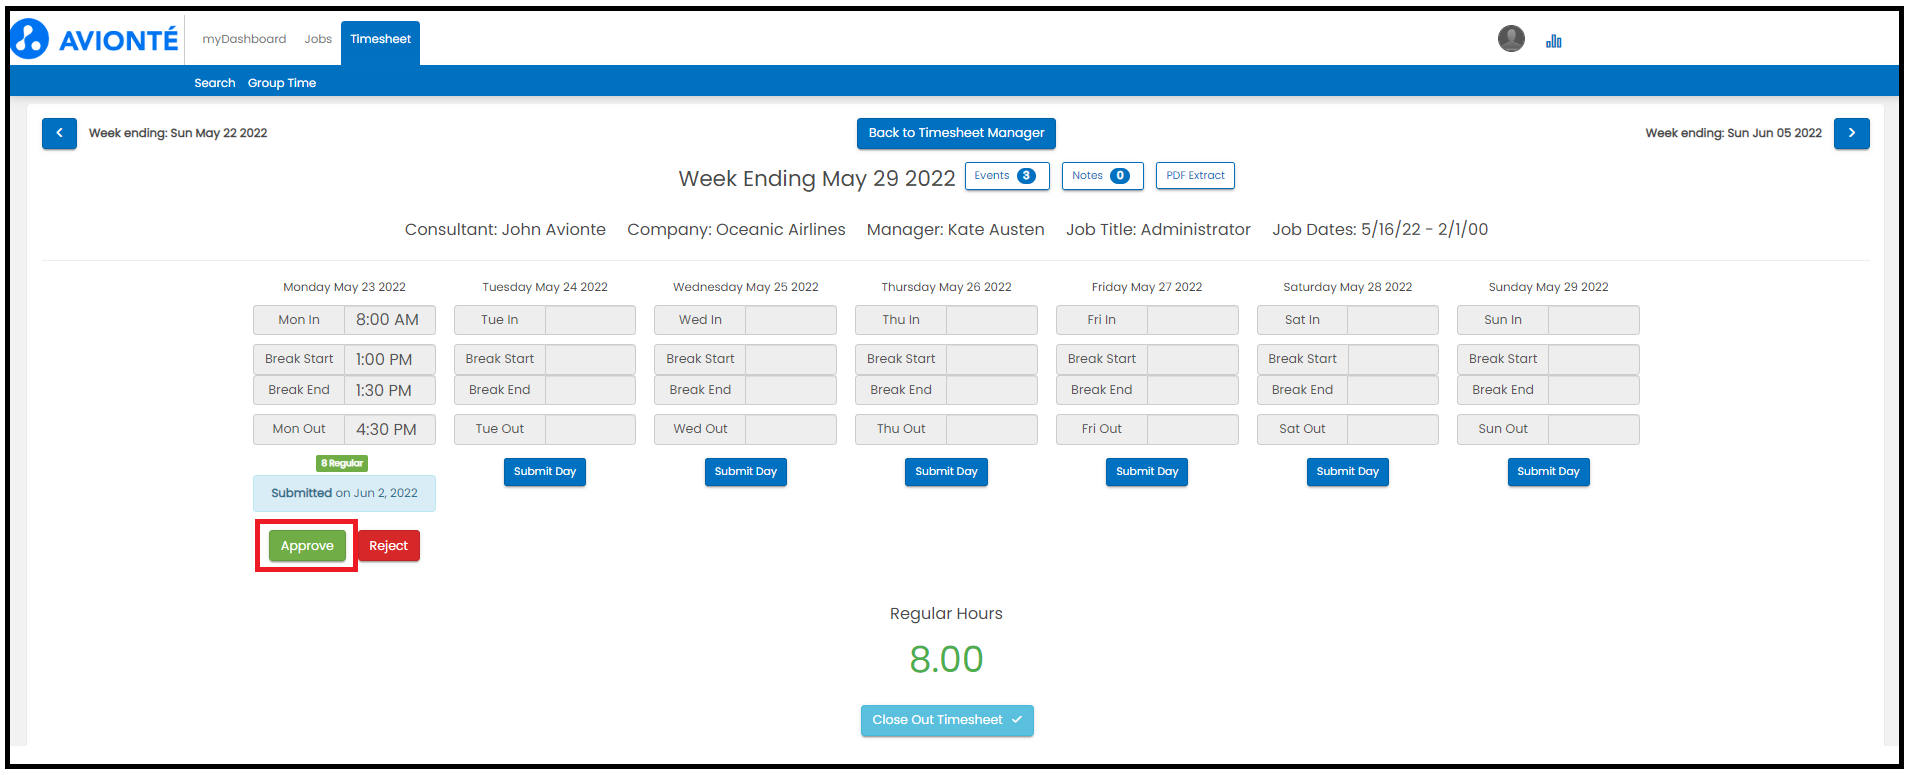Screen dimensions: 1911x775
Task: Click the 8 Regular hours badge
Action: [x=342, y=463]
